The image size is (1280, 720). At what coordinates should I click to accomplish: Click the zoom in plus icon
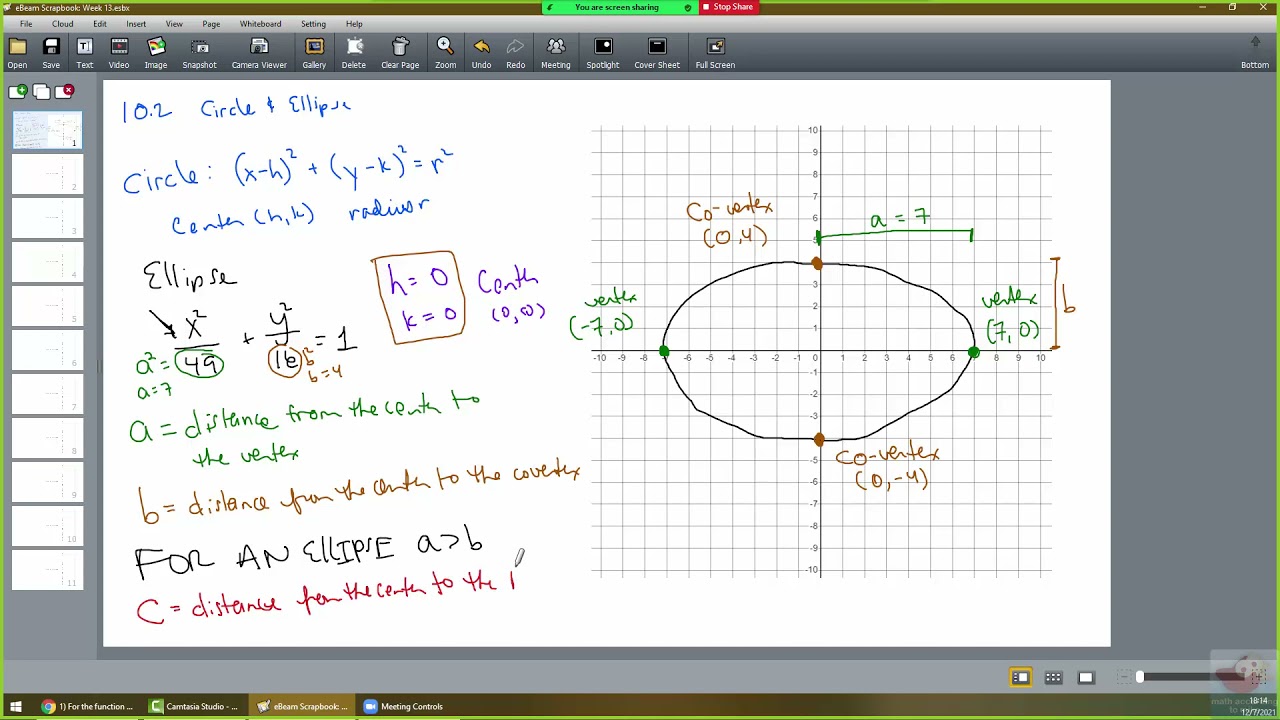[1258, 678]
